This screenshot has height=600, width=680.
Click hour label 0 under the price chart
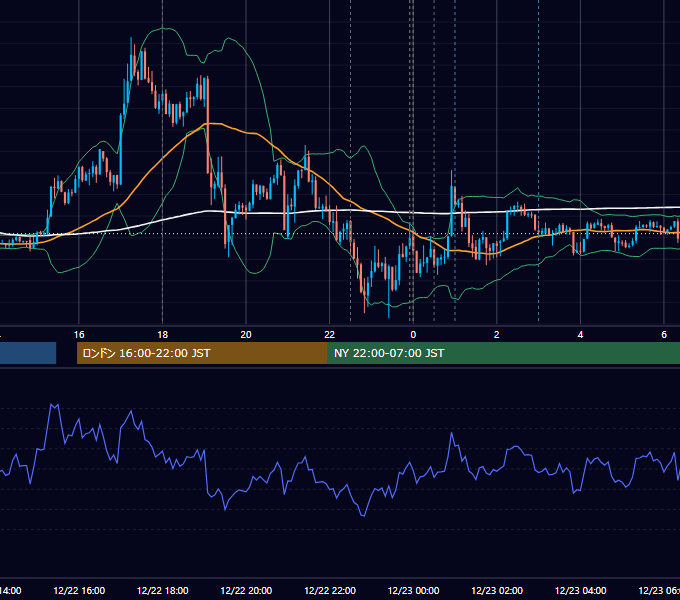click(x=413, y=334)
